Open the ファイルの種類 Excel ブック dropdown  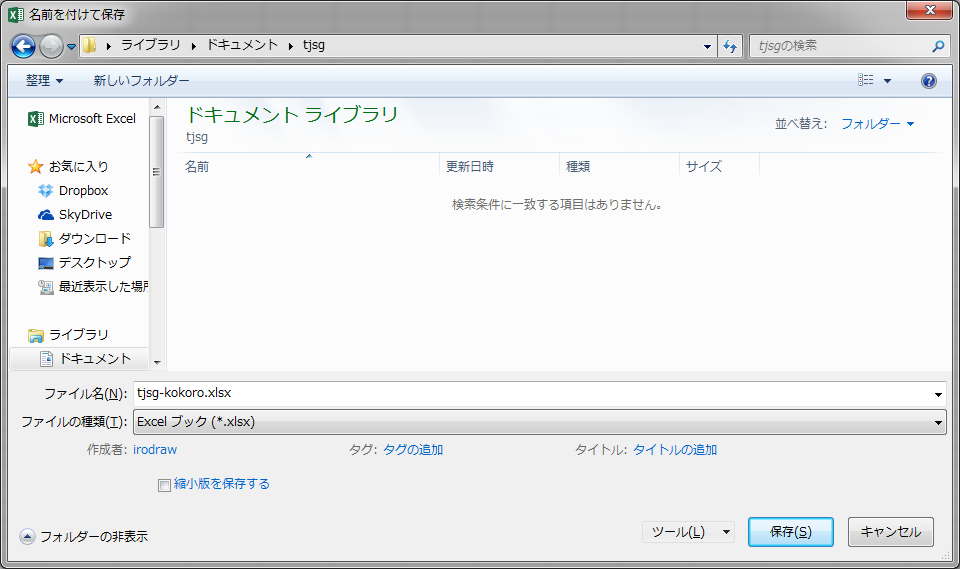(539, 422)
